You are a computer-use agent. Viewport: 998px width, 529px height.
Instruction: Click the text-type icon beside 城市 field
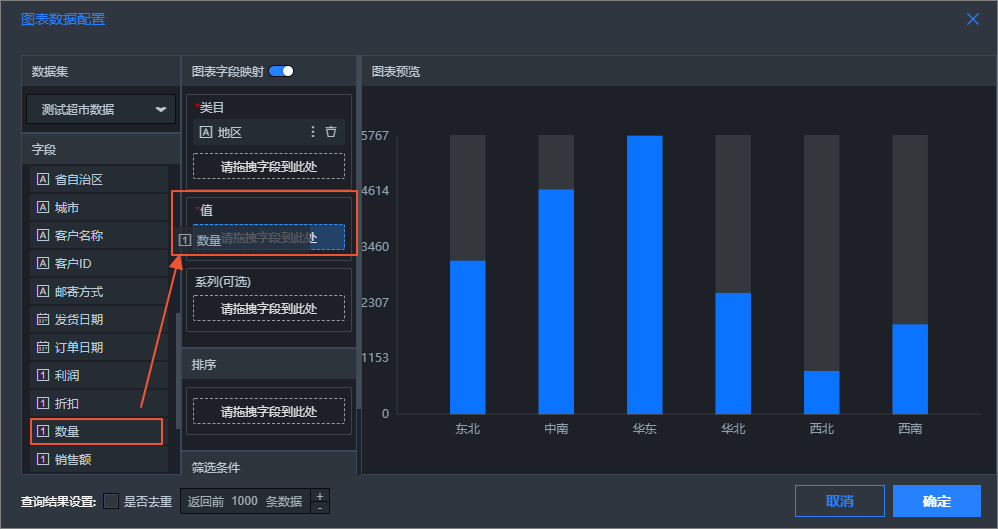(x=43, y=208)
